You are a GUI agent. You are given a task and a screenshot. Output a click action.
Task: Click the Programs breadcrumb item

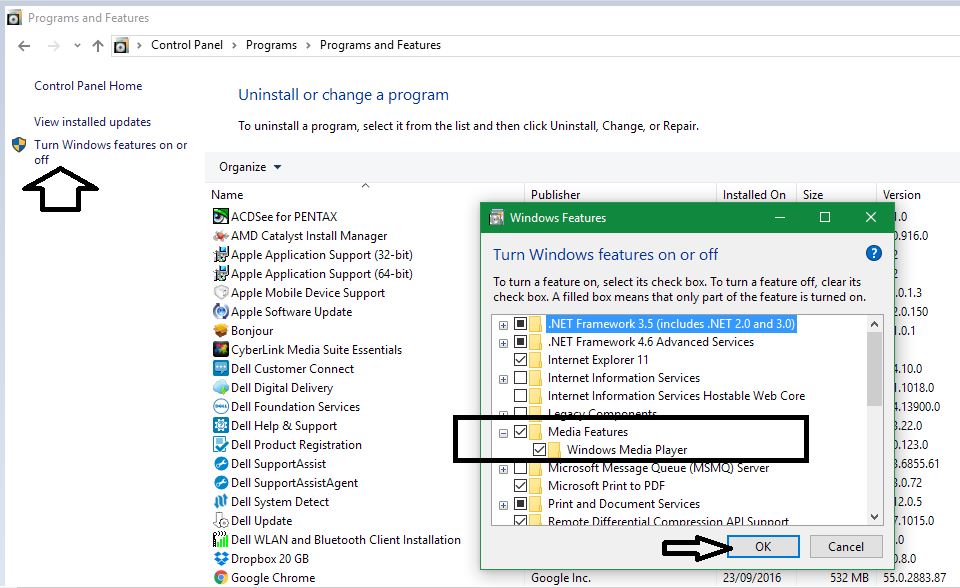[271, 45]
